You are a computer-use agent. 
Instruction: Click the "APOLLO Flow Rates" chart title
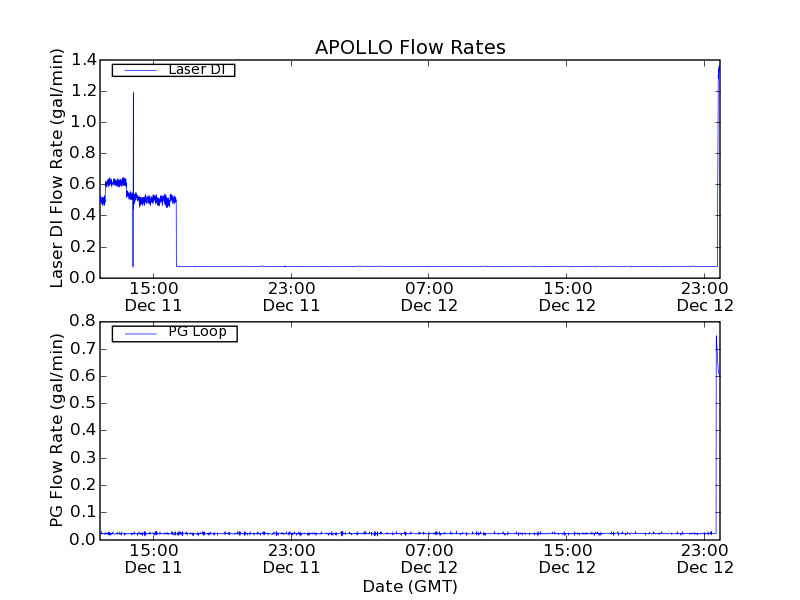(410, 47)
